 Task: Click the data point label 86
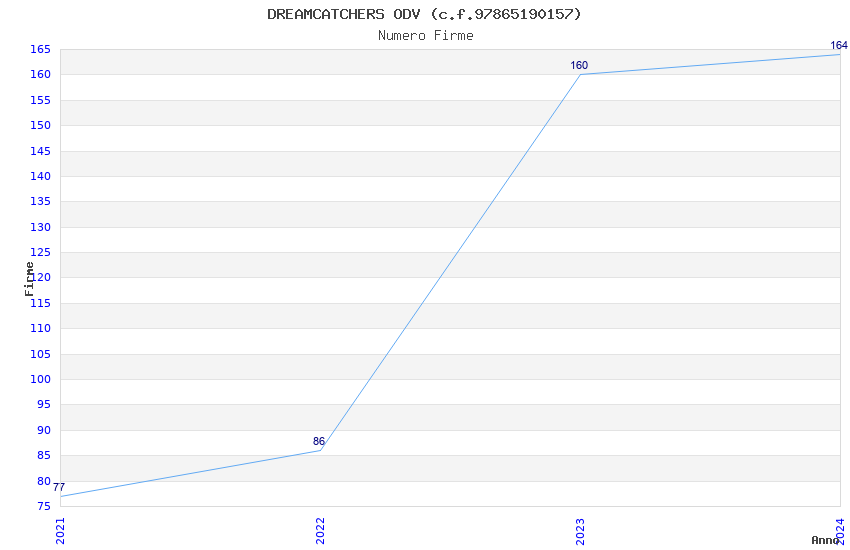pyautogui.click(x=319, y=442)
